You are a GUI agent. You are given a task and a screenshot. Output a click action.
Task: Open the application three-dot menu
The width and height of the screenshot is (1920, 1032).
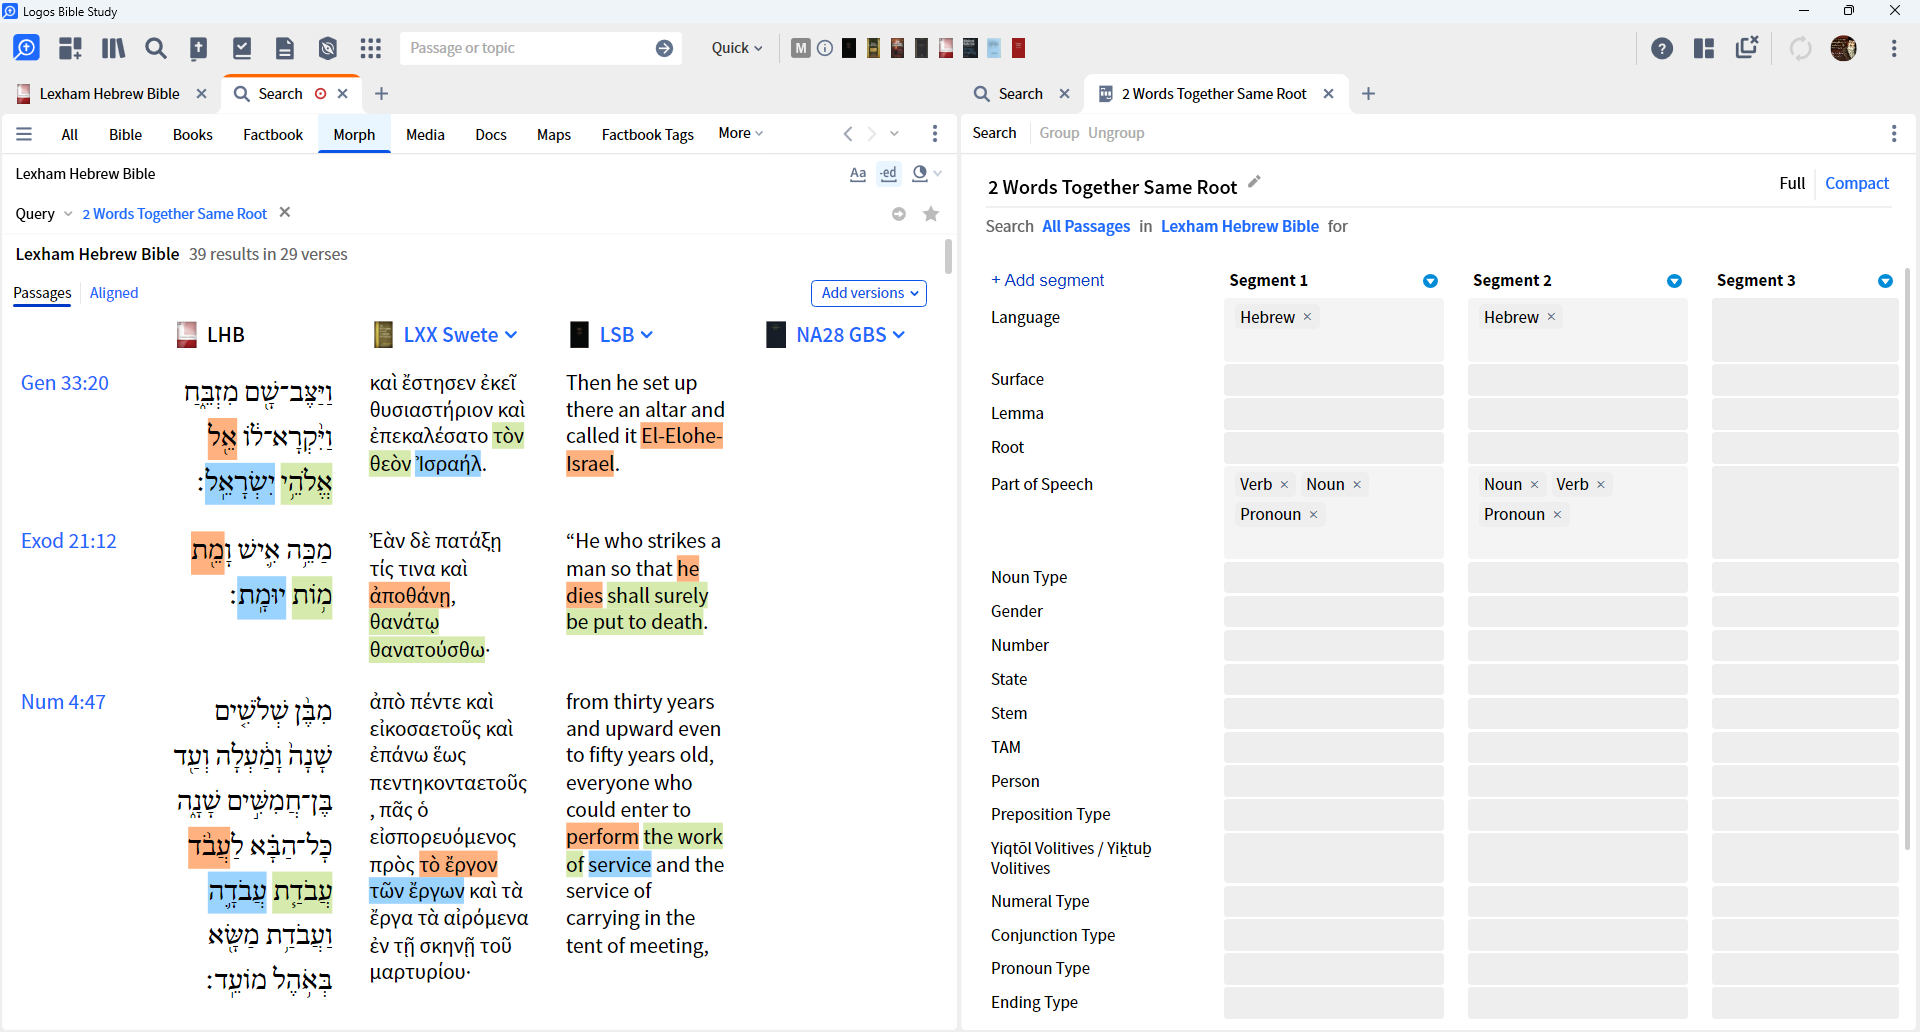pos(1894,48)
